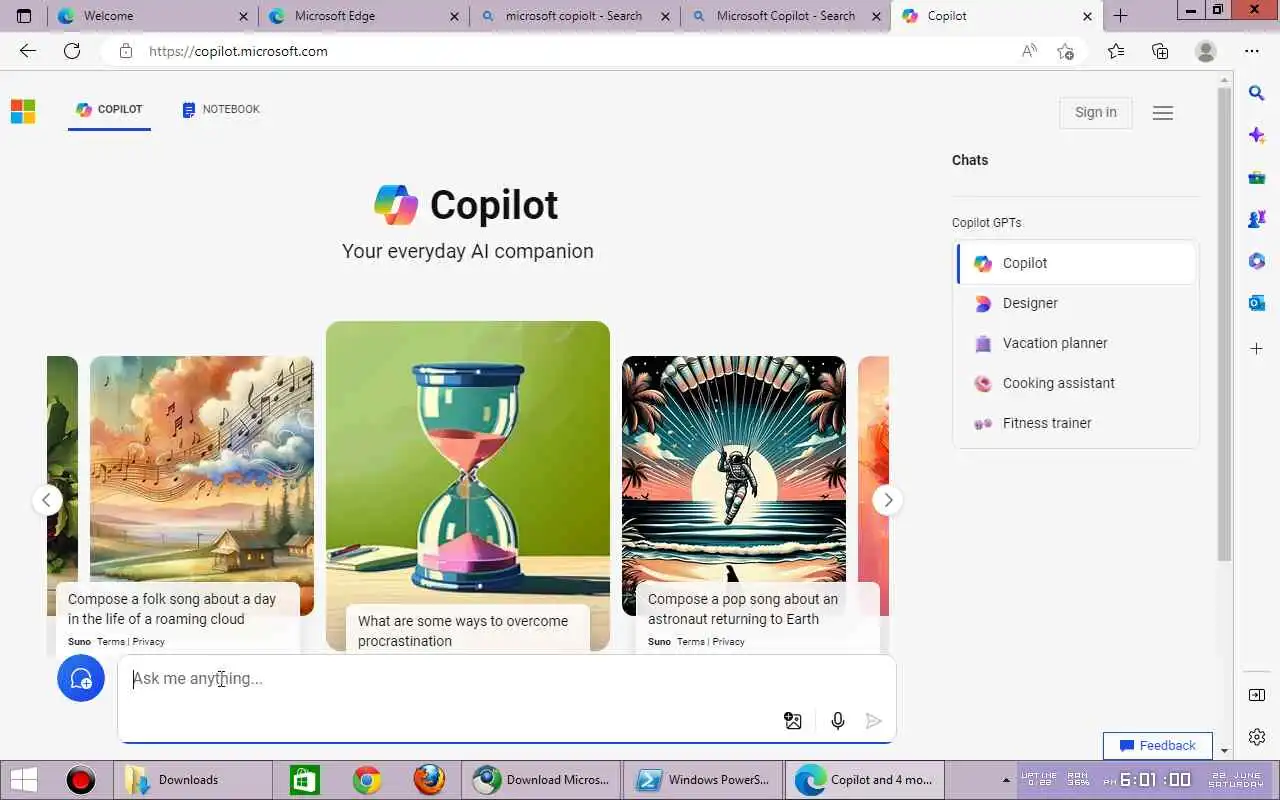The height and width of the screenshot is (800, 1280).
Task: Open sidebar Microsoft 365 icon
Action: 1257,261
